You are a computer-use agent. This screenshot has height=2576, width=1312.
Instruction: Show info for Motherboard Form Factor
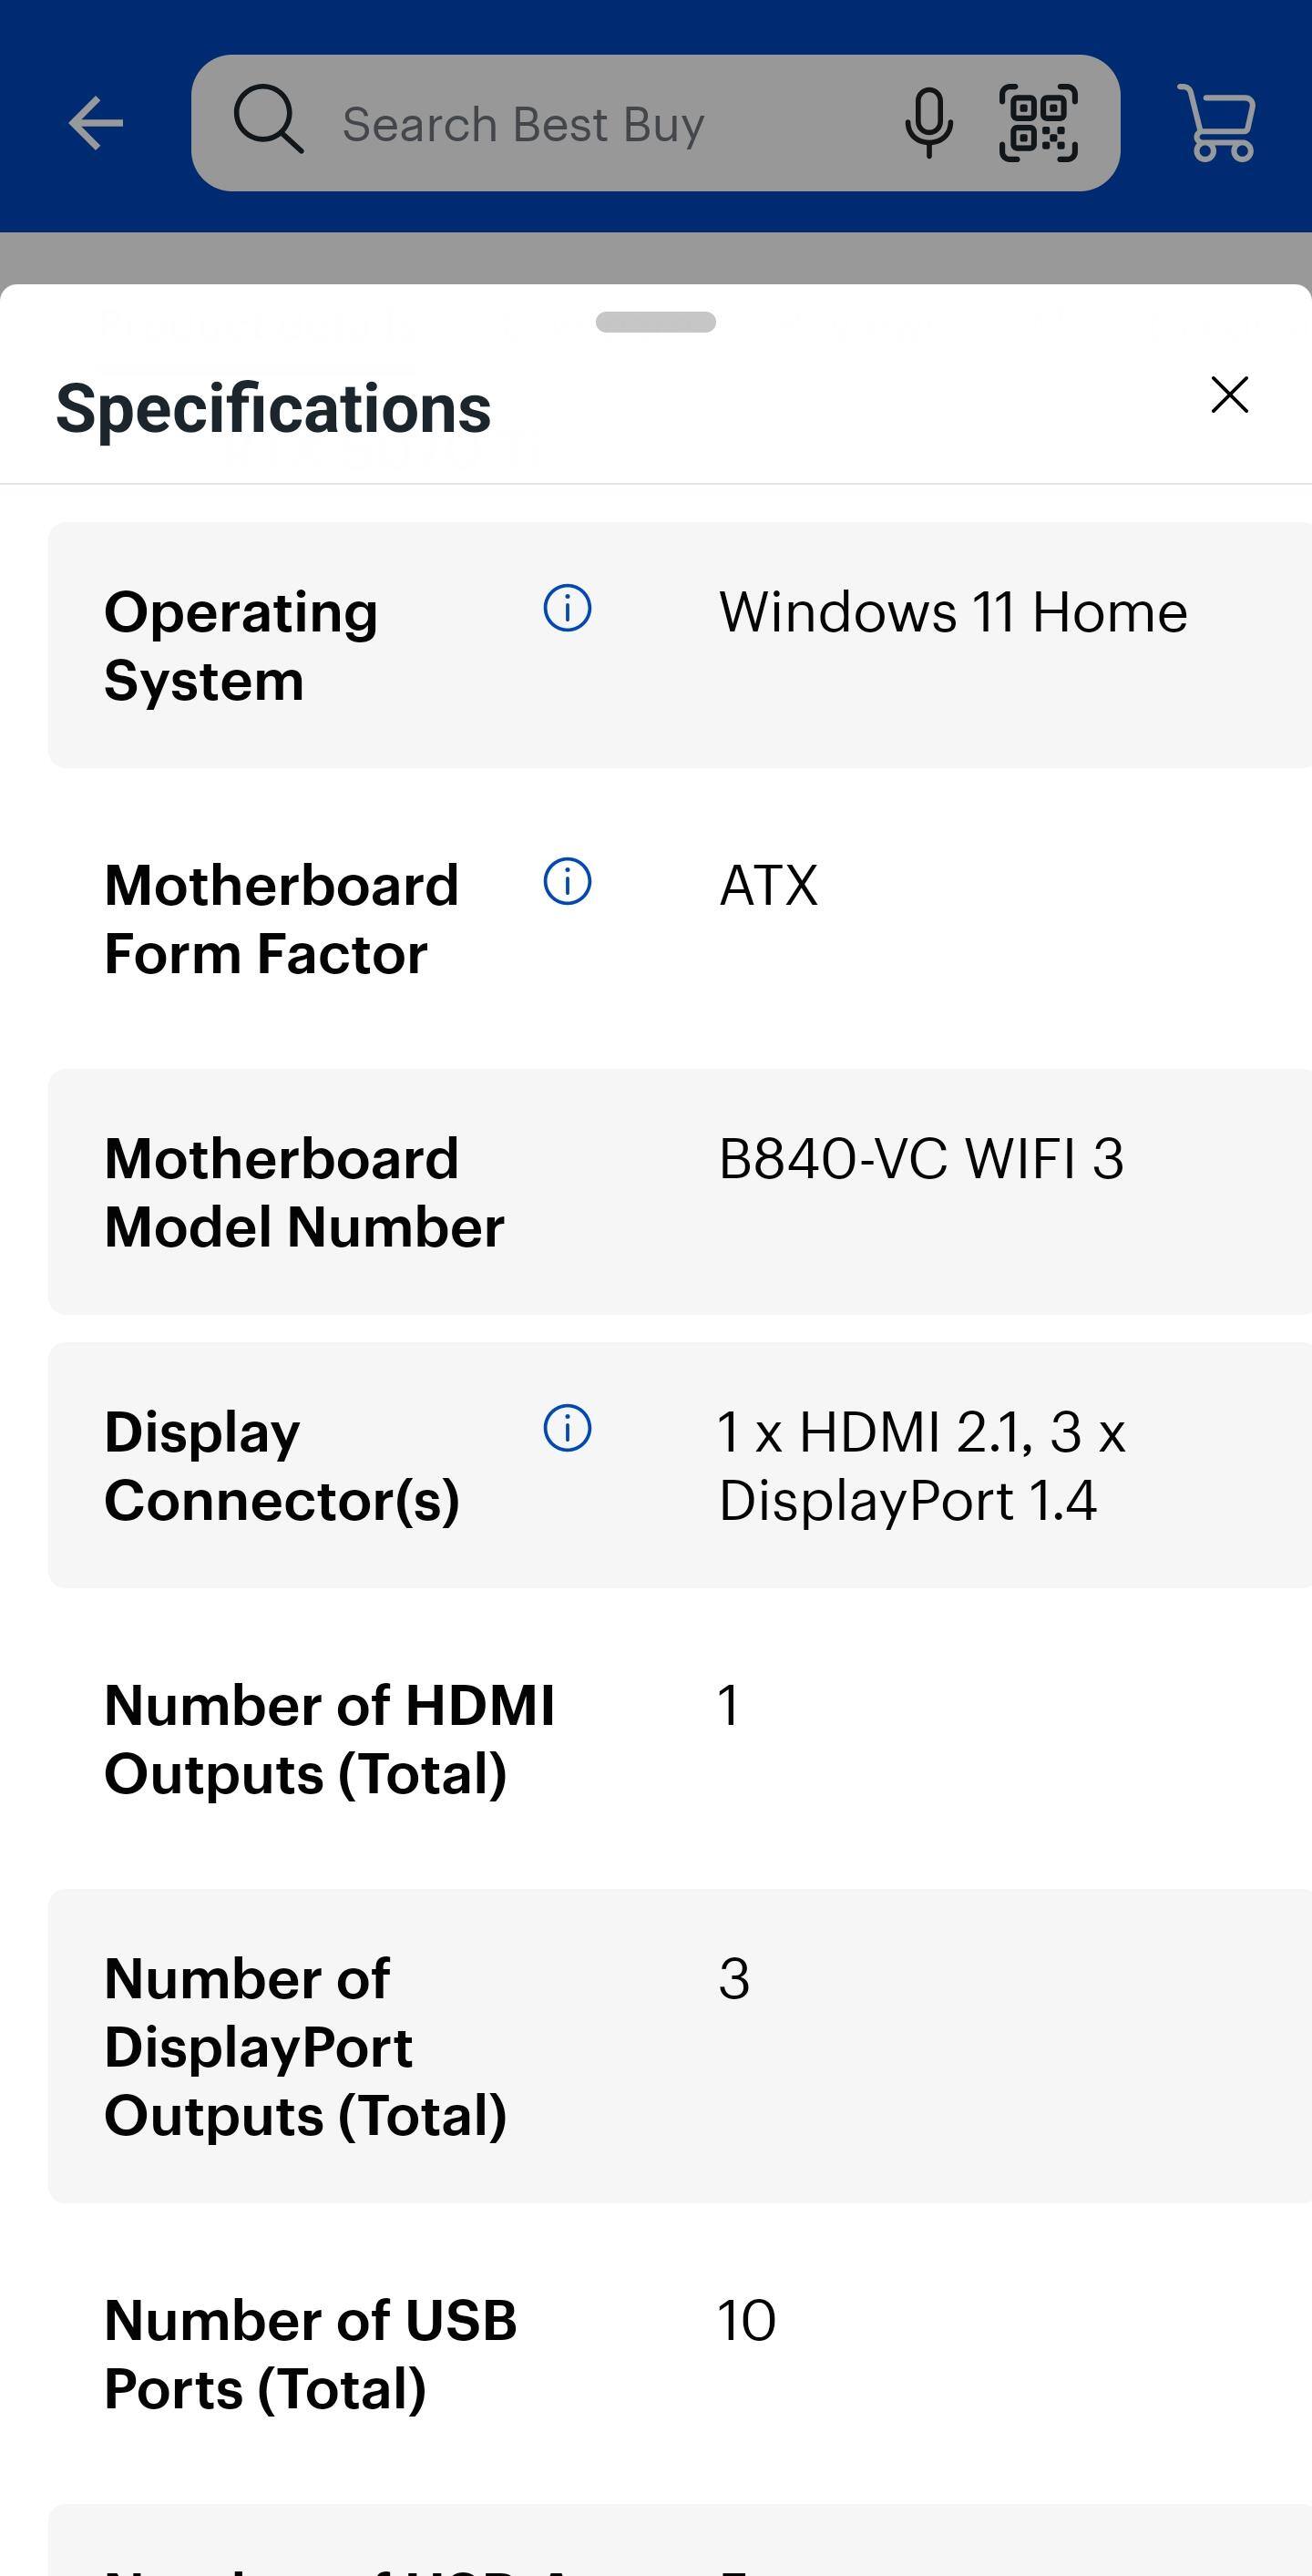coord(567,881)
